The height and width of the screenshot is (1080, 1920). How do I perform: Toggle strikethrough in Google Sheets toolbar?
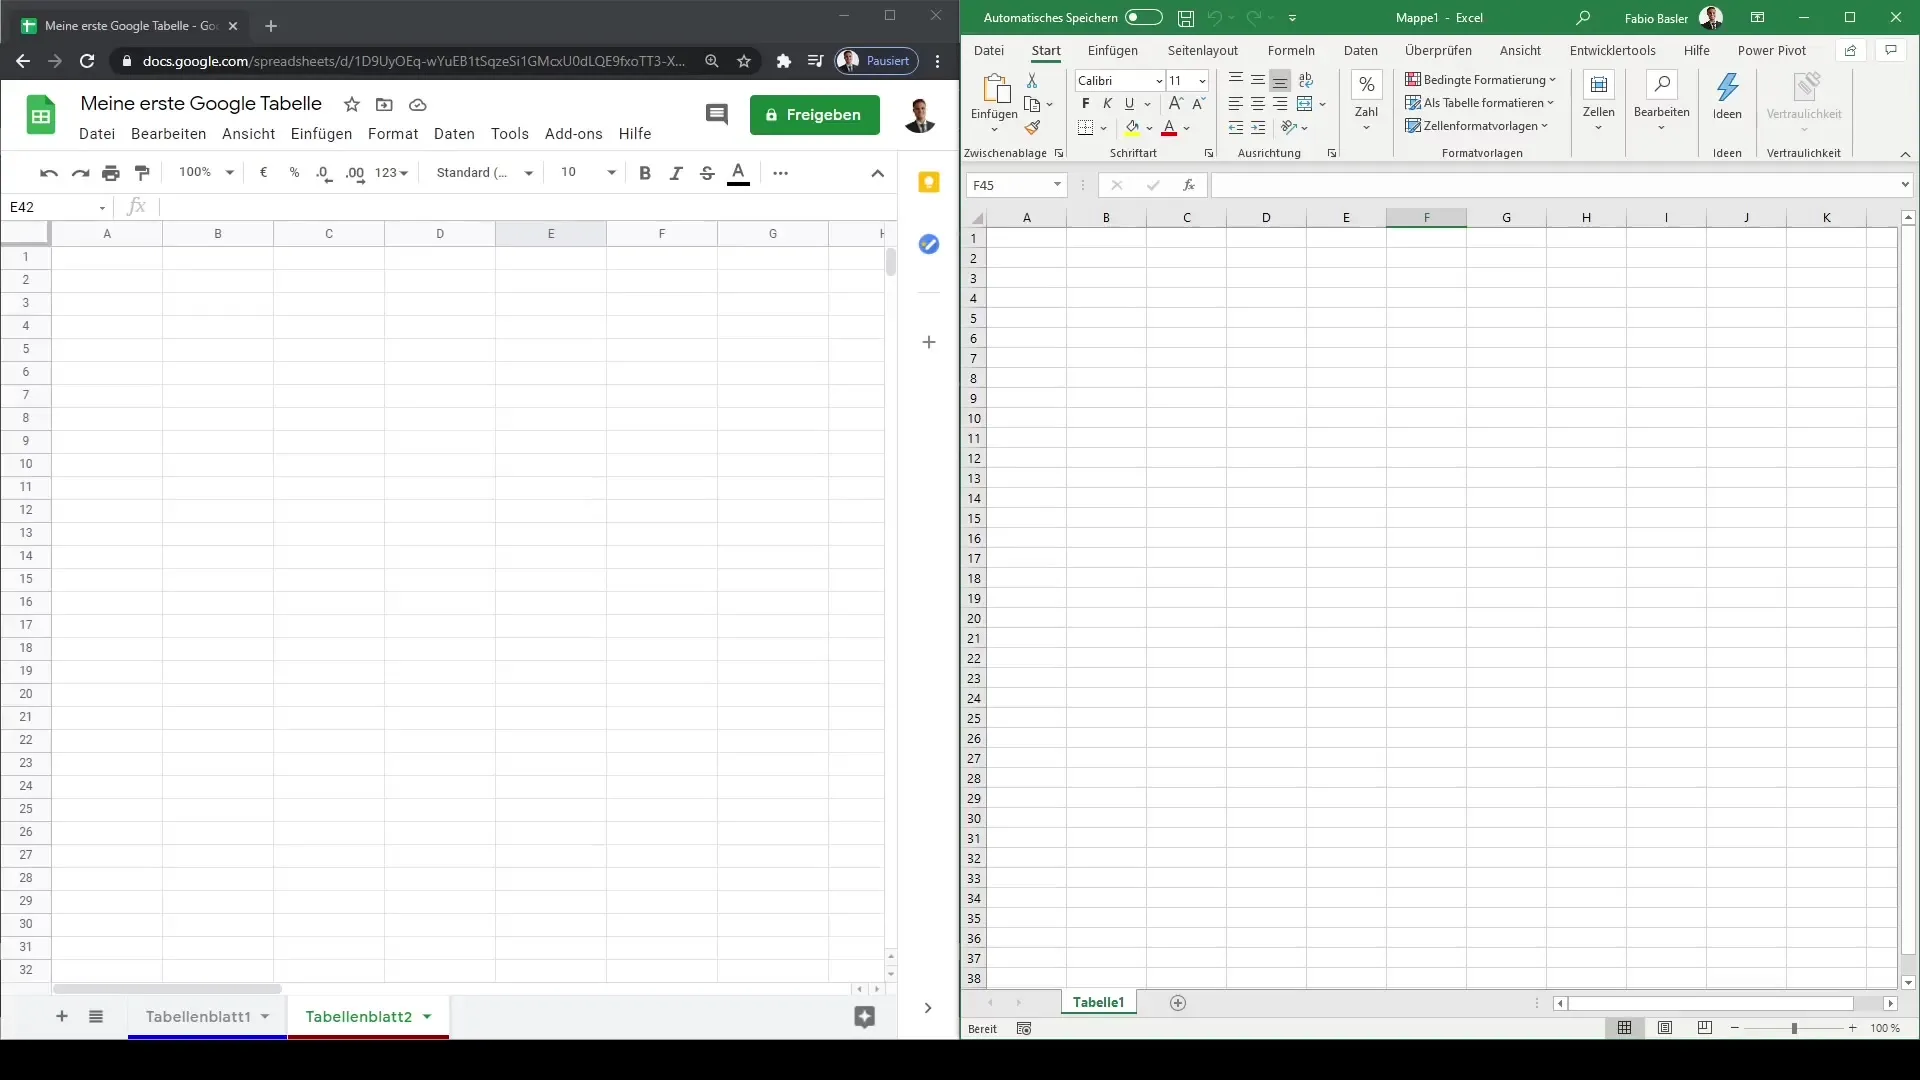point(707,173)
